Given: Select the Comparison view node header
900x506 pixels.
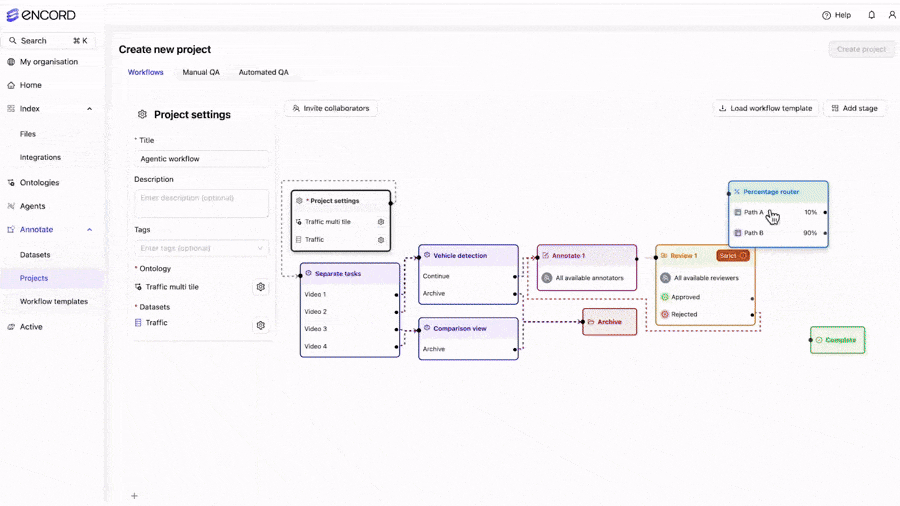Looking at the screenshot, I should pyautogui.click(x=468, y=329).
